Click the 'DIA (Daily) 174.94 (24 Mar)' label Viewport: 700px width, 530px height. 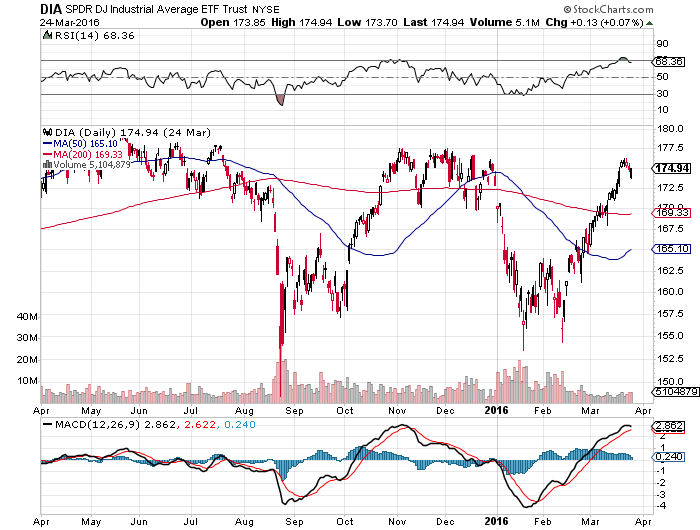[x=133, y=132]
